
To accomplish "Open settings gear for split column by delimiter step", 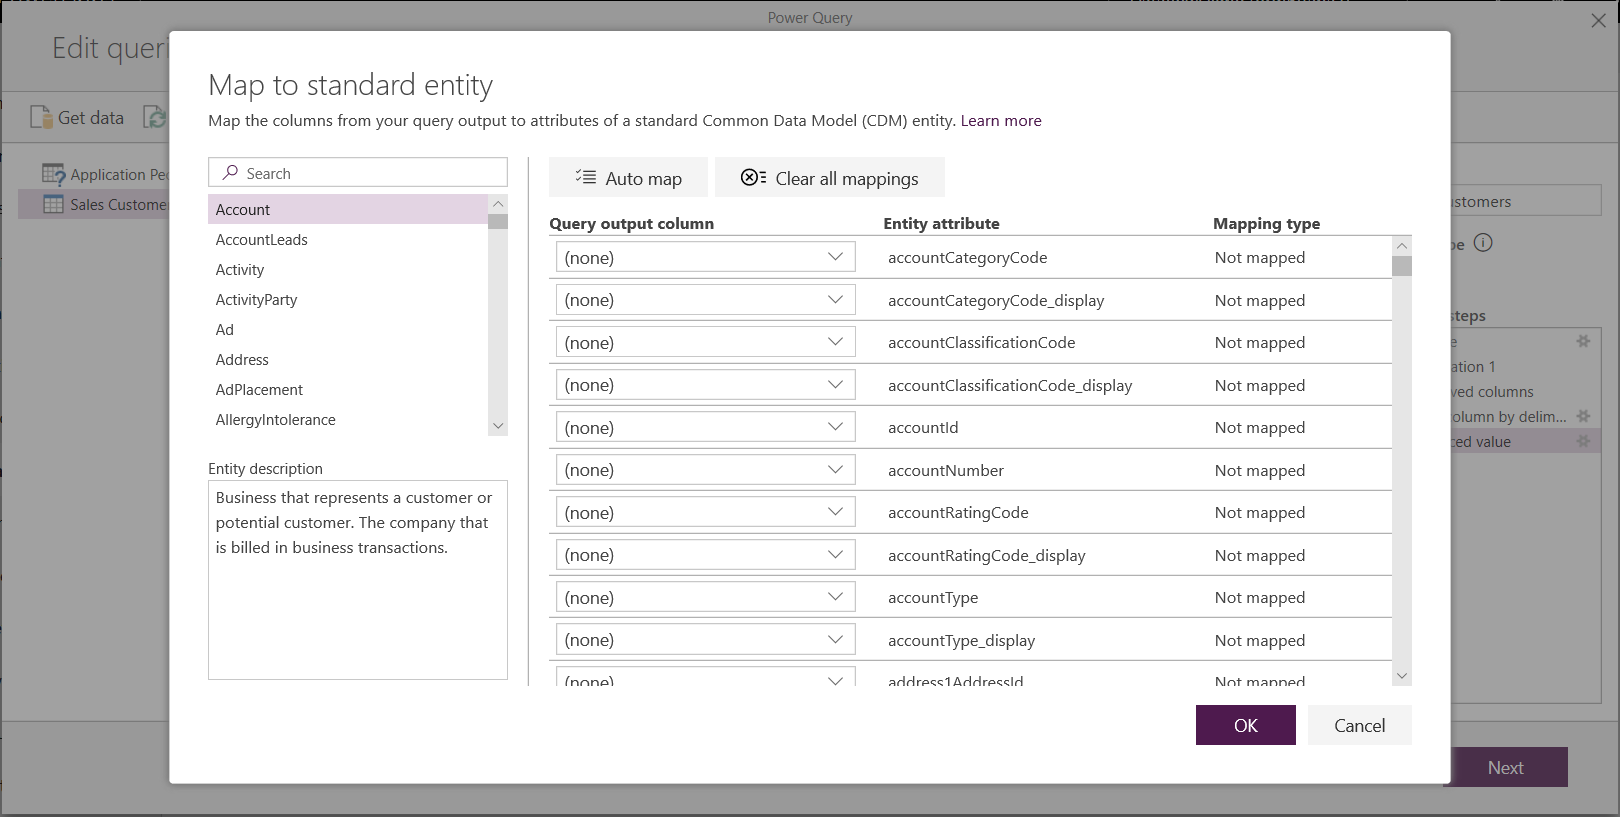I will pos(1583,416).
